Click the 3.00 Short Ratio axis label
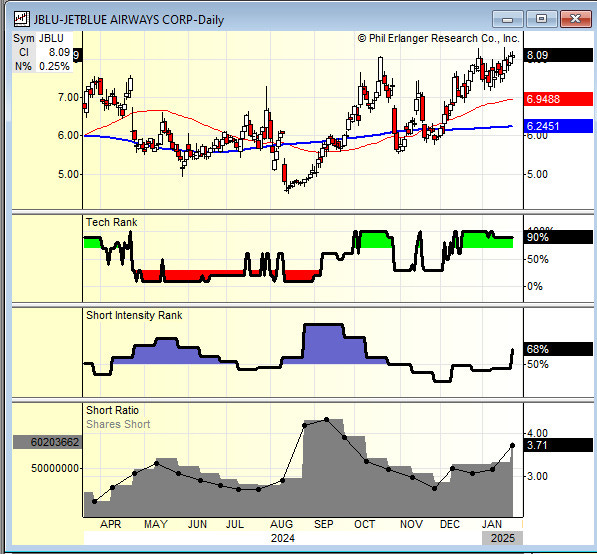 [x=537, y=476]
